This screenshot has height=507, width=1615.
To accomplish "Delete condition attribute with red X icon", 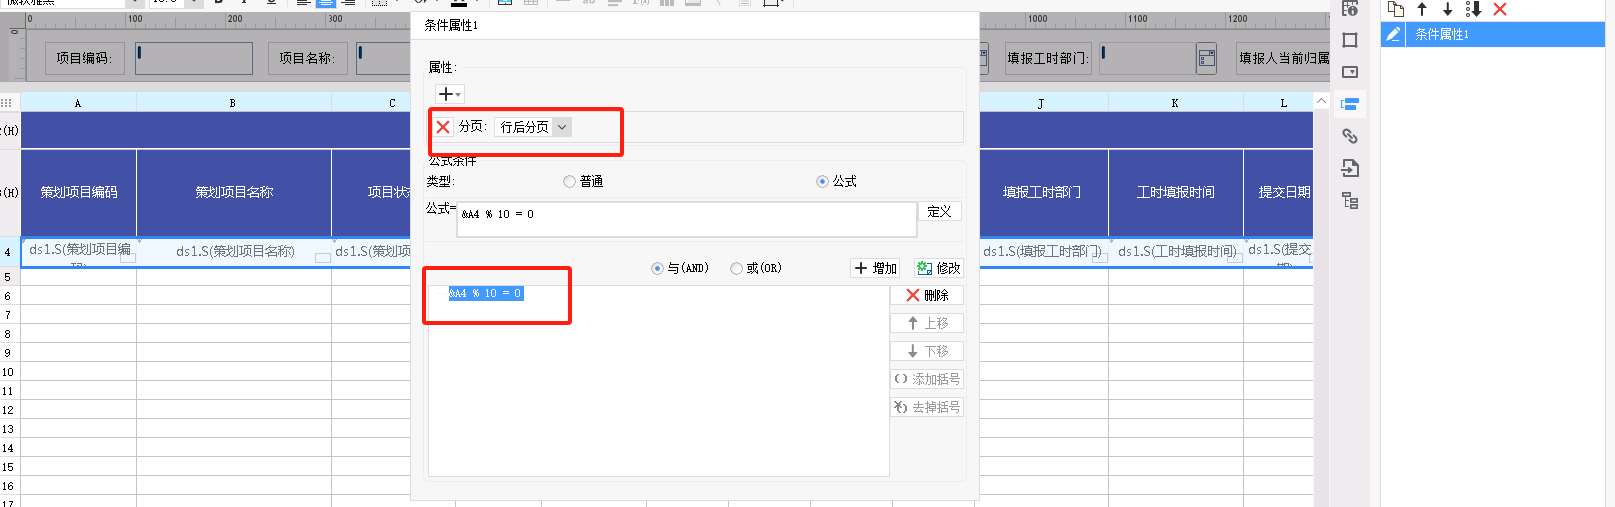I will click(1499, 9).
